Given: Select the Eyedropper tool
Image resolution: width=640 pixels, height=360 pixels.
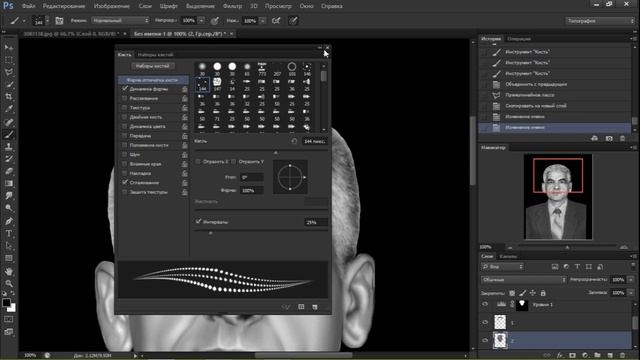Looking at the screenshot, I should click(9, 109).
